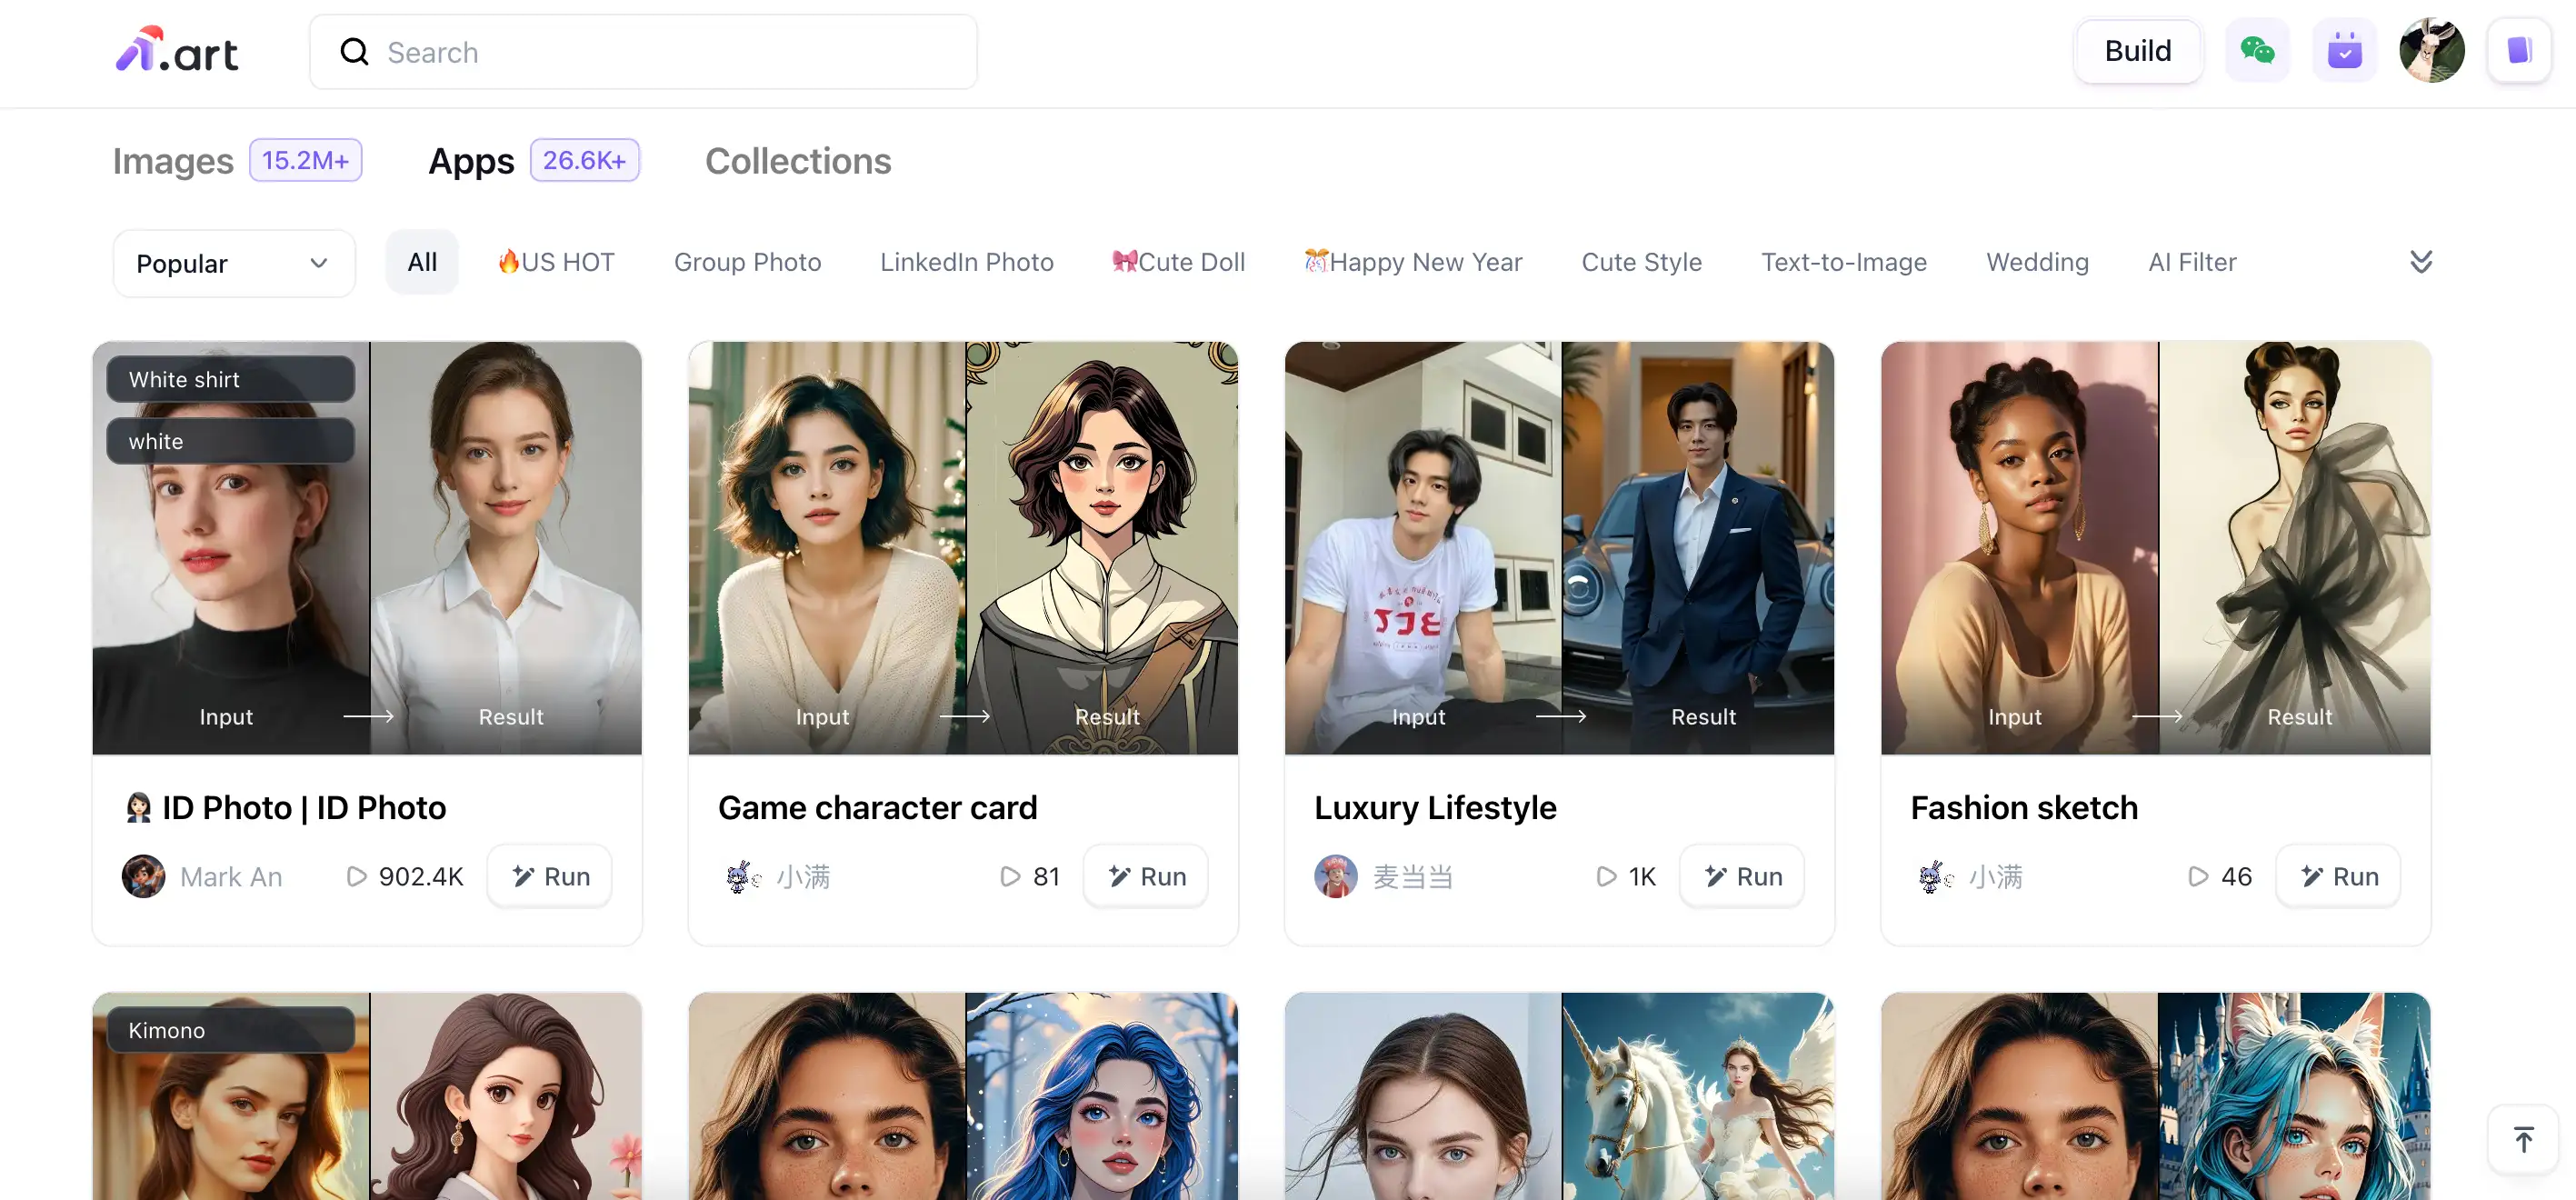Open 小满 avatar on Fashion sketch card
The image size is (2576, 1200).
point(1934,877)
